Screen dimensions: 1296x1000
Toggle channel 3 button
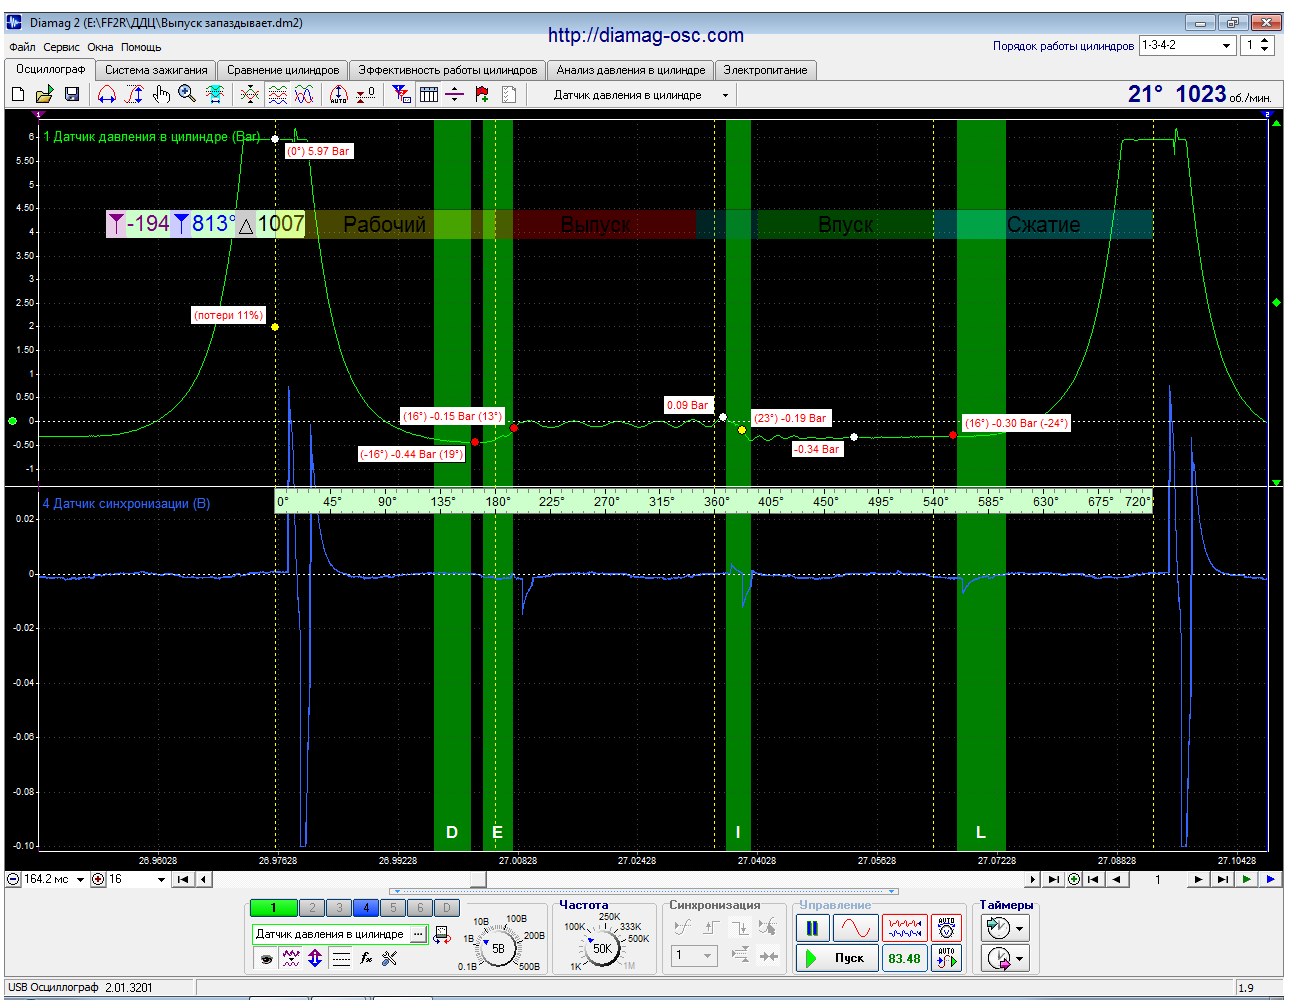(339, 908)
